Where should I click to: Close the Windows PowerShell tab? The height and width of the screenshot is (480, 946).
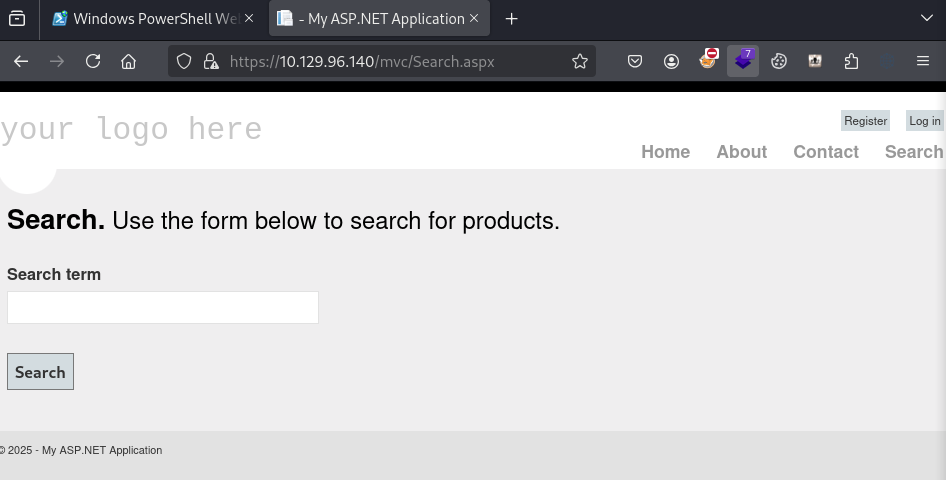[249, 19]
